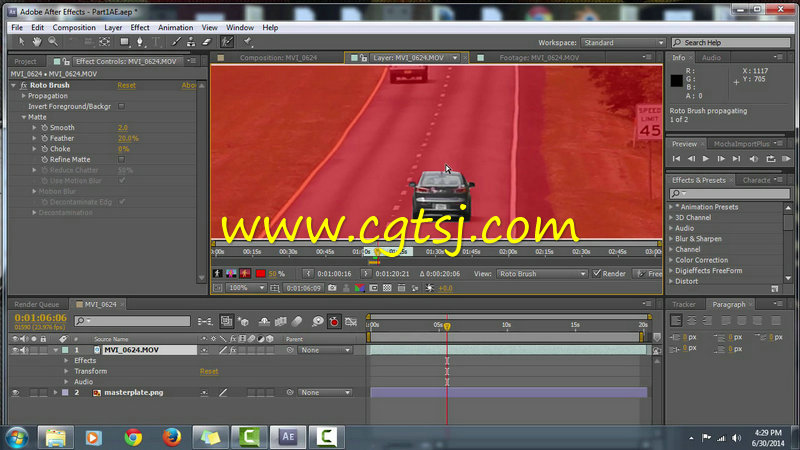This screenshot has width=800, height=450.
Task: Open the Effect menu
Action: [140, 28]
